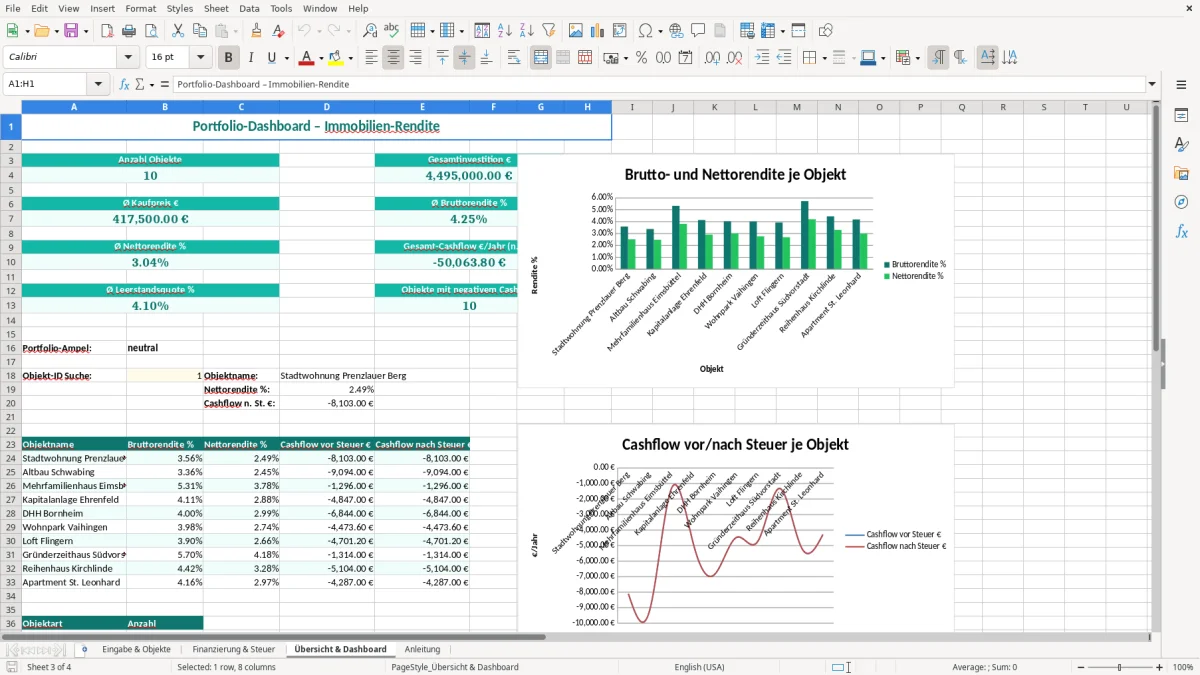Click the zoom out minus button
The height and width of the screenshot is (675, 1200).
tap(1079, 667)
